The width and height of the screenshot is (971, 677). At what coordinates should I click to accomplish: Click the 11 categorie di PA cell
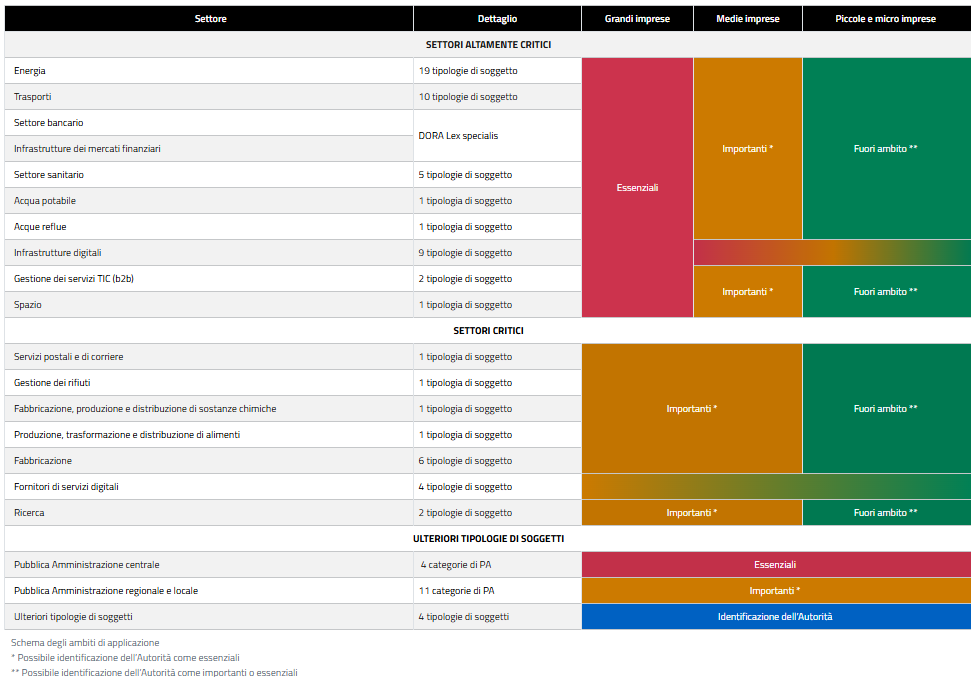[456, 591]
